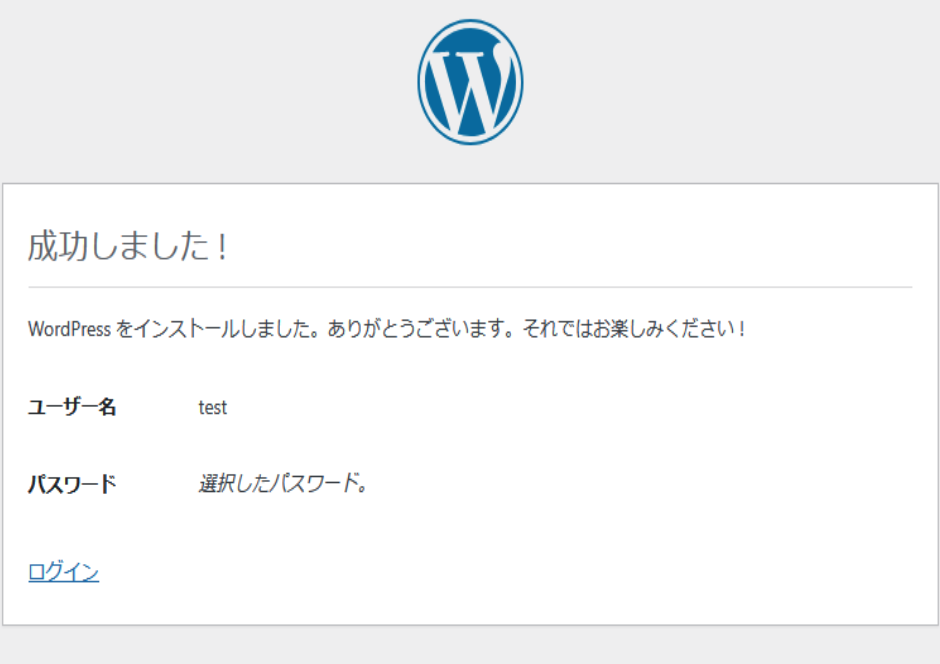
Task: Click the gray background right of the logo
Action: click(x=740, y=90)
